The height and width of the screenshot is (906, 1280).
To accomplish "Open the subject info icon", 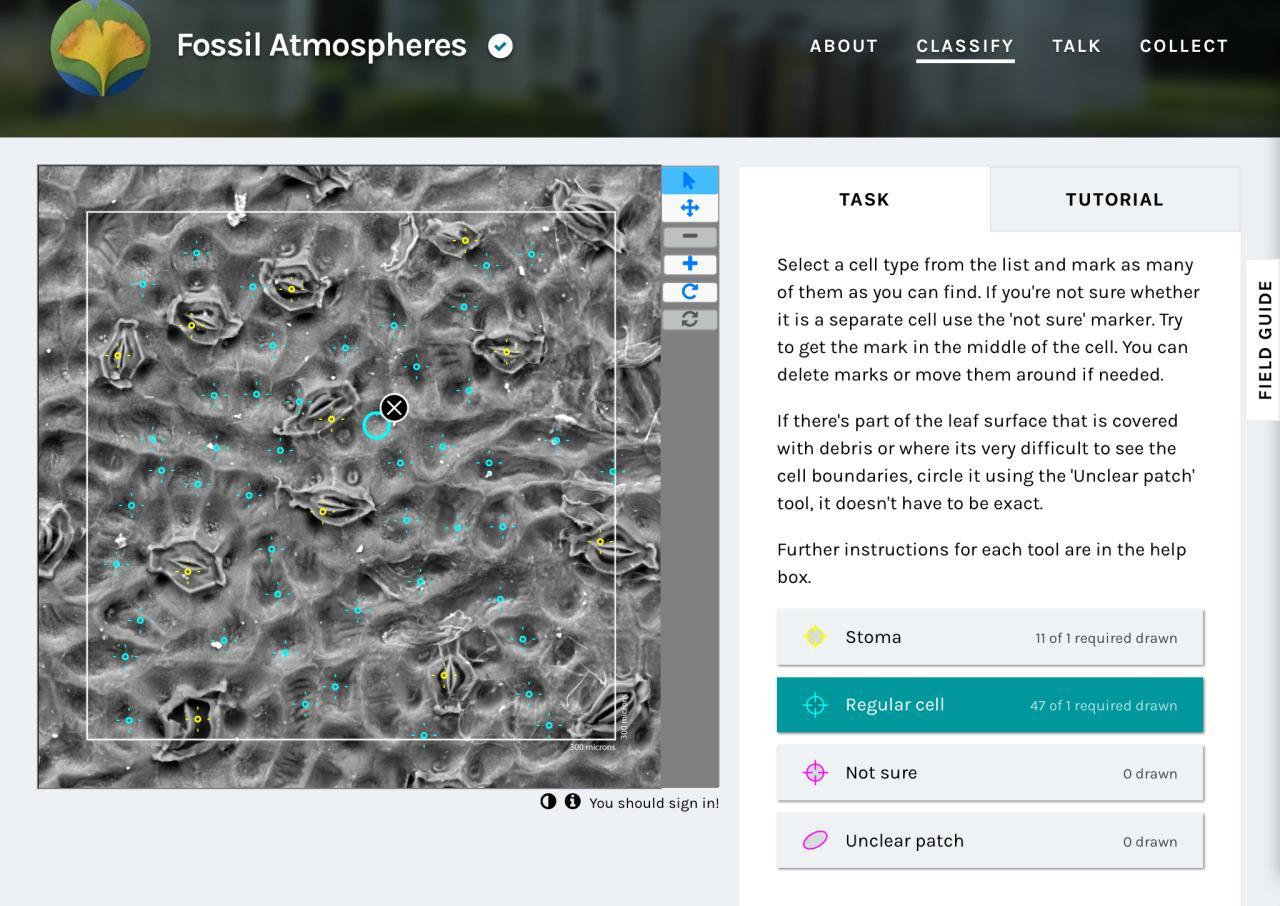I will tap(572, 801).
